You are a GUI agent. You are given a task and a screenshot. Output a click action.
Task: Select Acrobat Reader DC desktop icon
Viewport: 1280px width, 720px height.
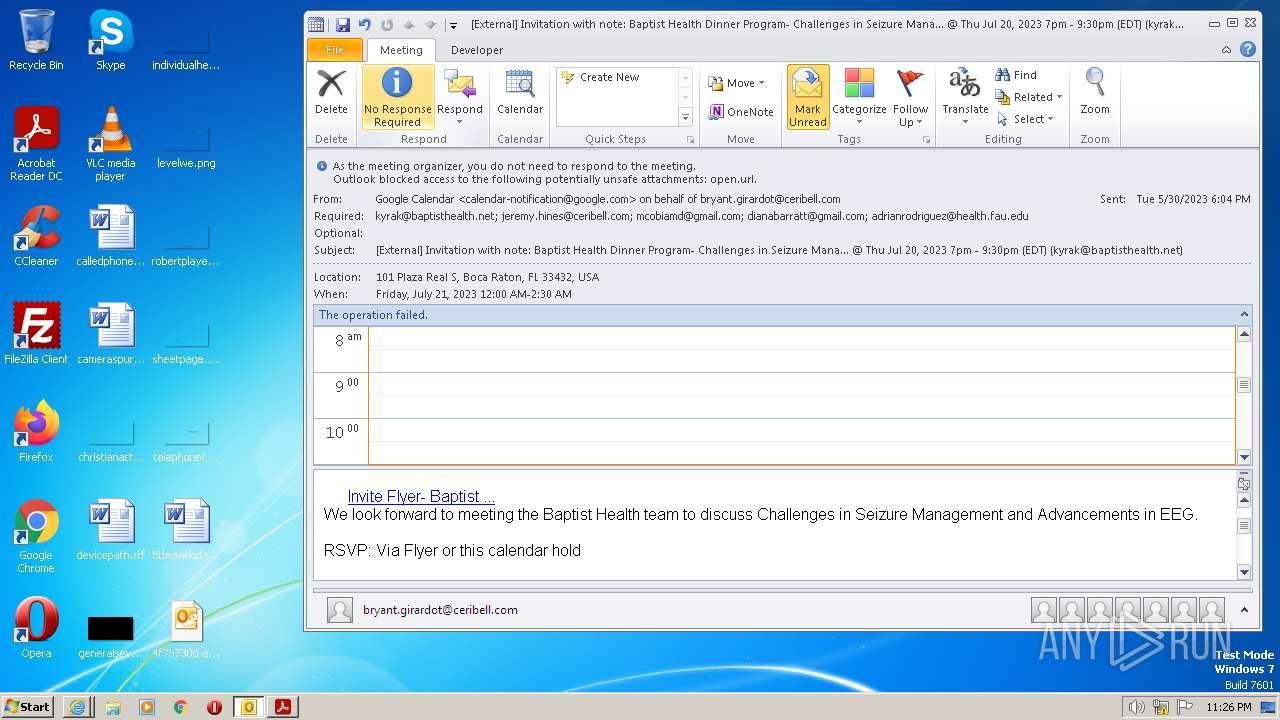click(36, 144)
